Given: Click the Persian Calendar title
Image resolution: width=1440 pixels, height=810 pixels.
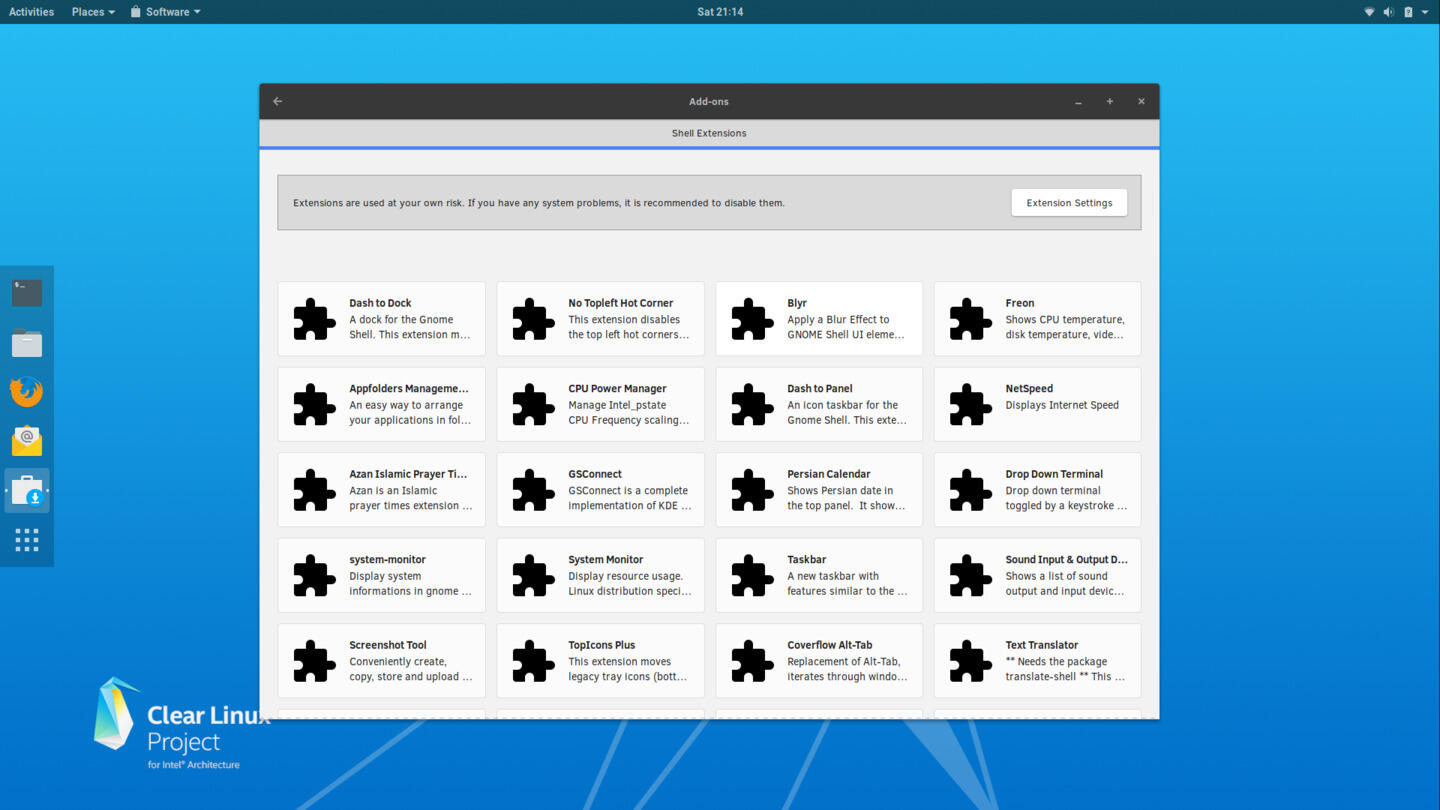Looking at the screenshot, I should pyautogui.click(x=829, y=474).
